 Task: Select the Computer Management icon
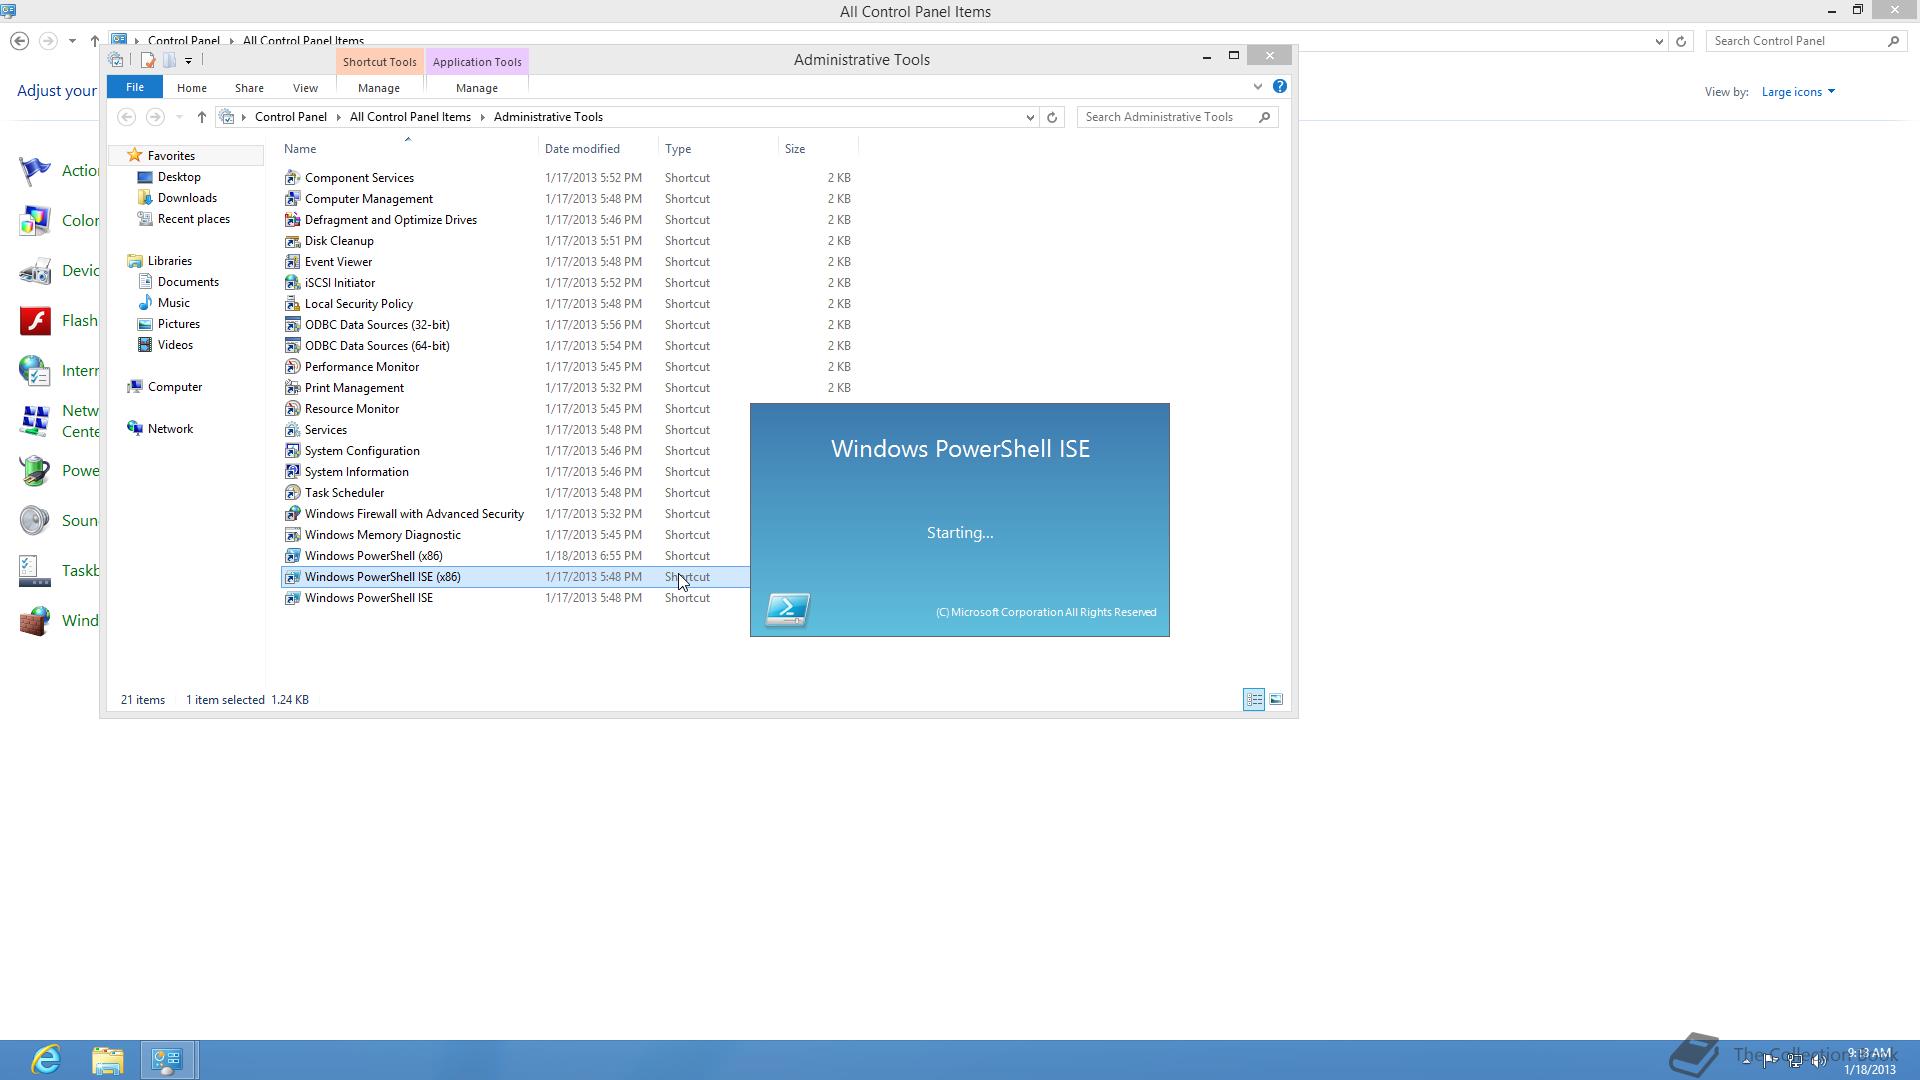(292, 199)
